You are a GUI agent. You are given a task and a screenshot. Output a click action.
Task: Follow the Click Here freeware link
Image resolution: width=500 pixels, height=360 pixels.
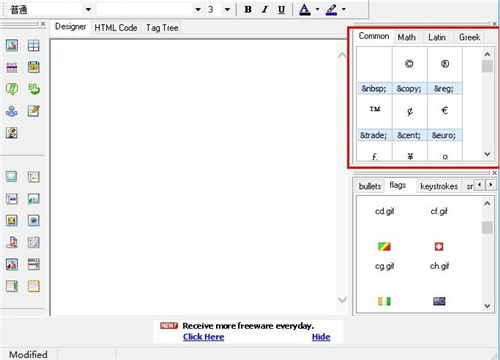coord(203,337)
